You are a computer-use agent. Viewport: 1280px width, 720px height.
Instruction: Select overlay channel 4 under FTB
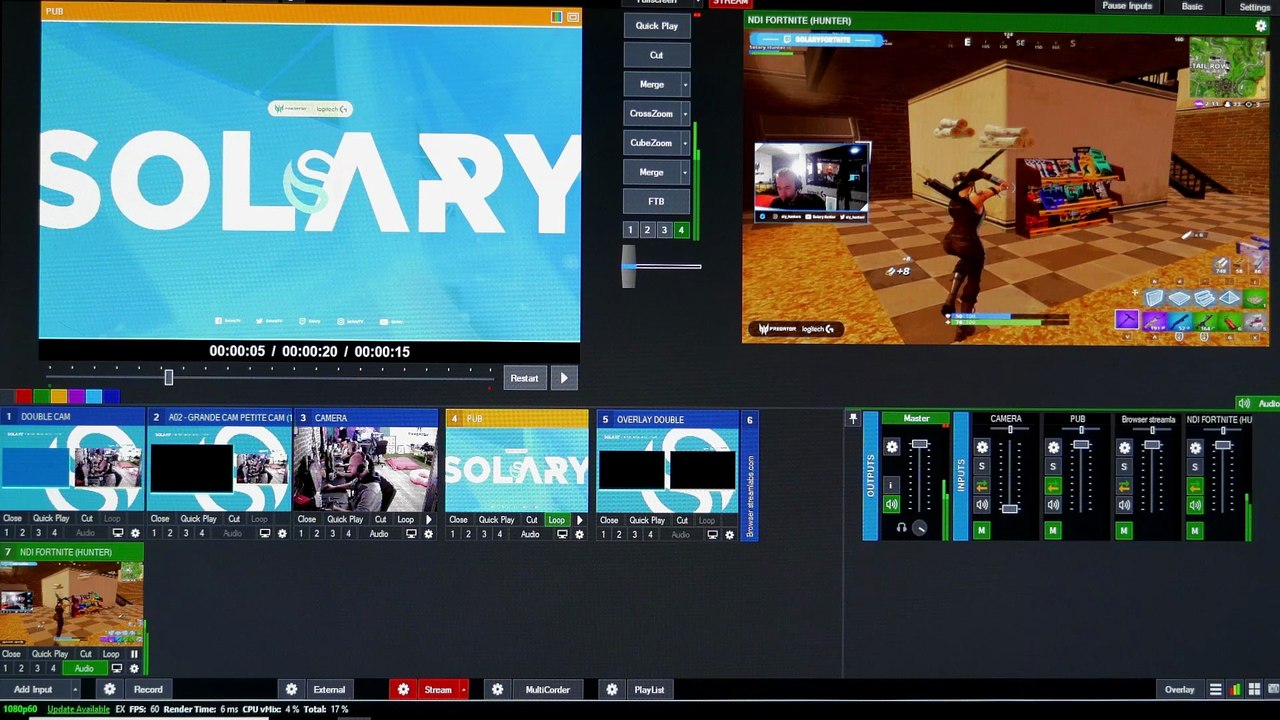[681, 230]
